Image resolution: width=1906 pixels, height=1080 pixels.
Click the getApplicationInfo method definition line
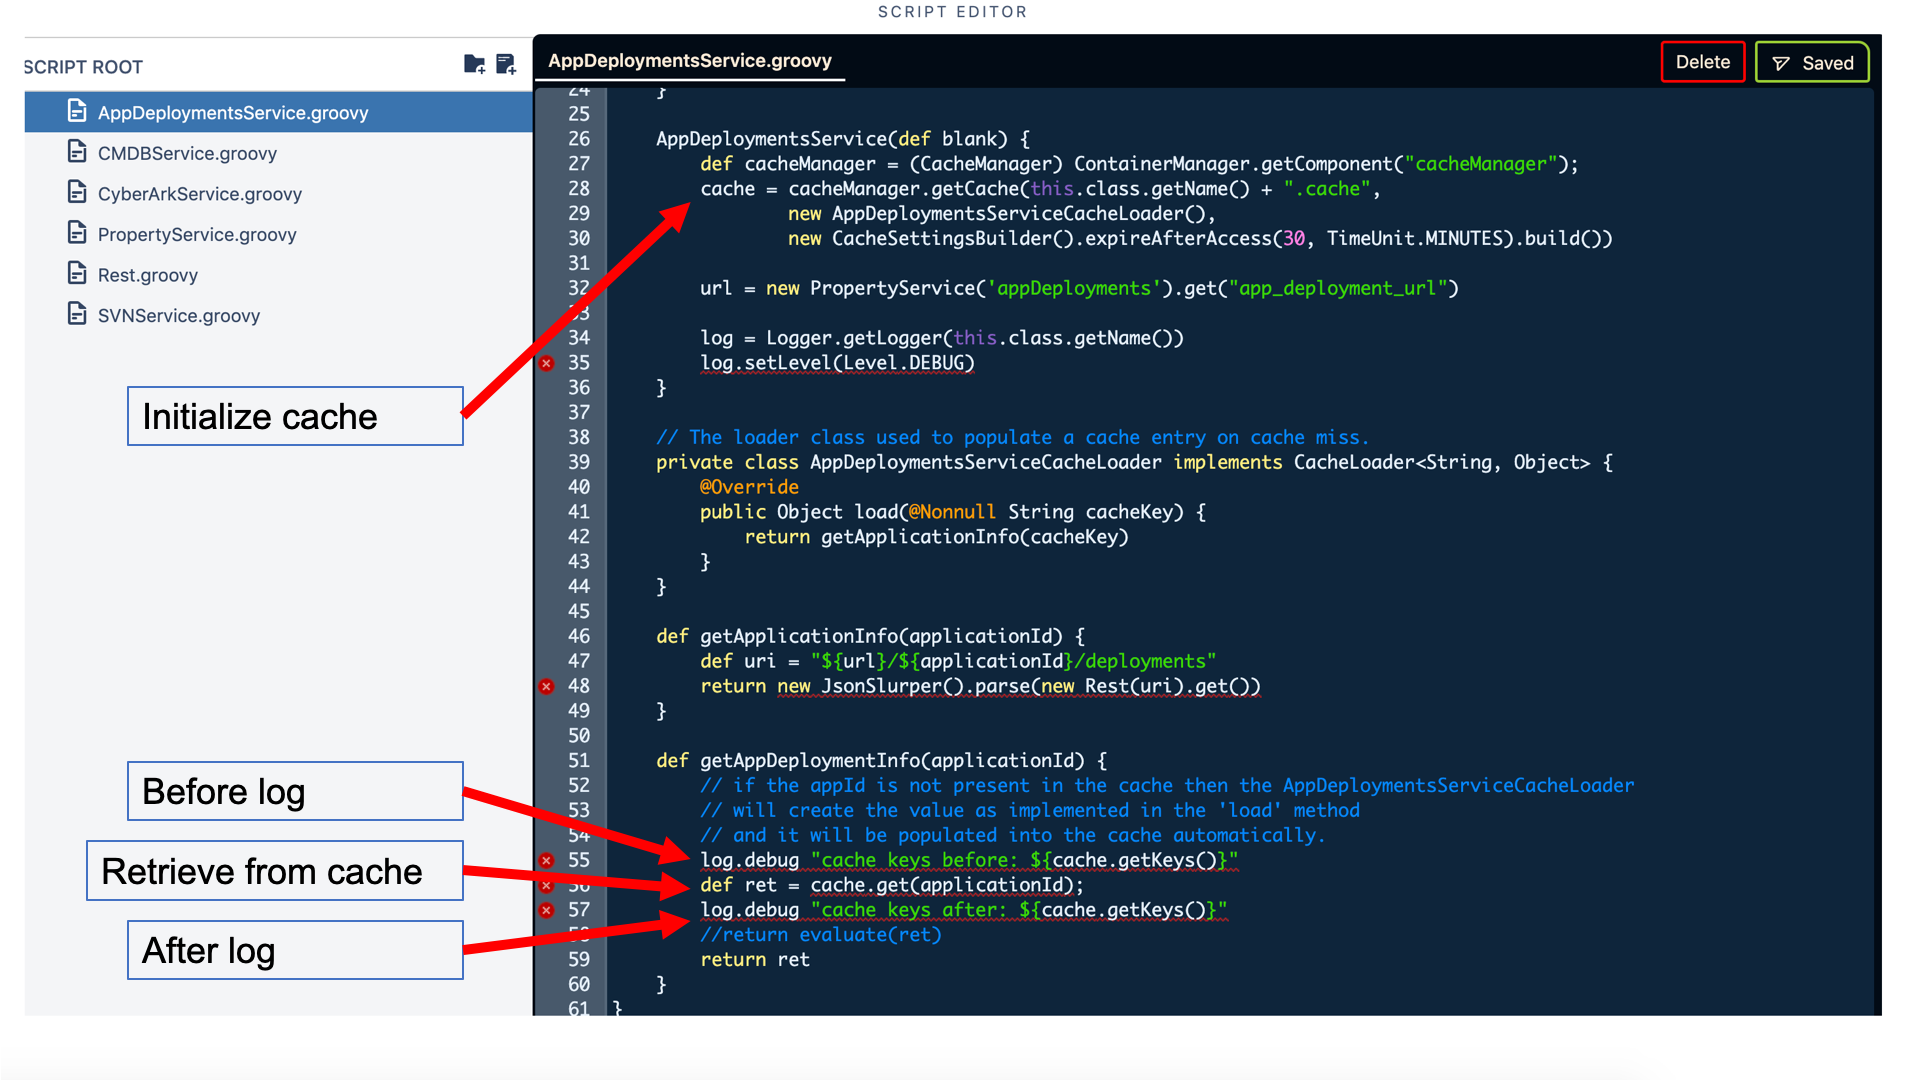[x=870, y=636]
